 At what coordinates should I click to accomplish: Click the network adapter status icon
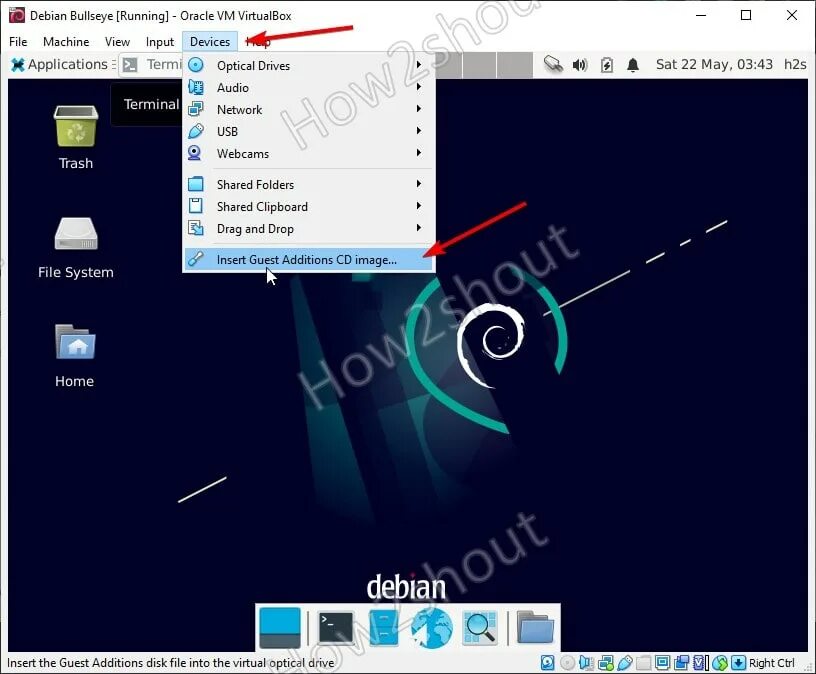click(x=605, y=663)
